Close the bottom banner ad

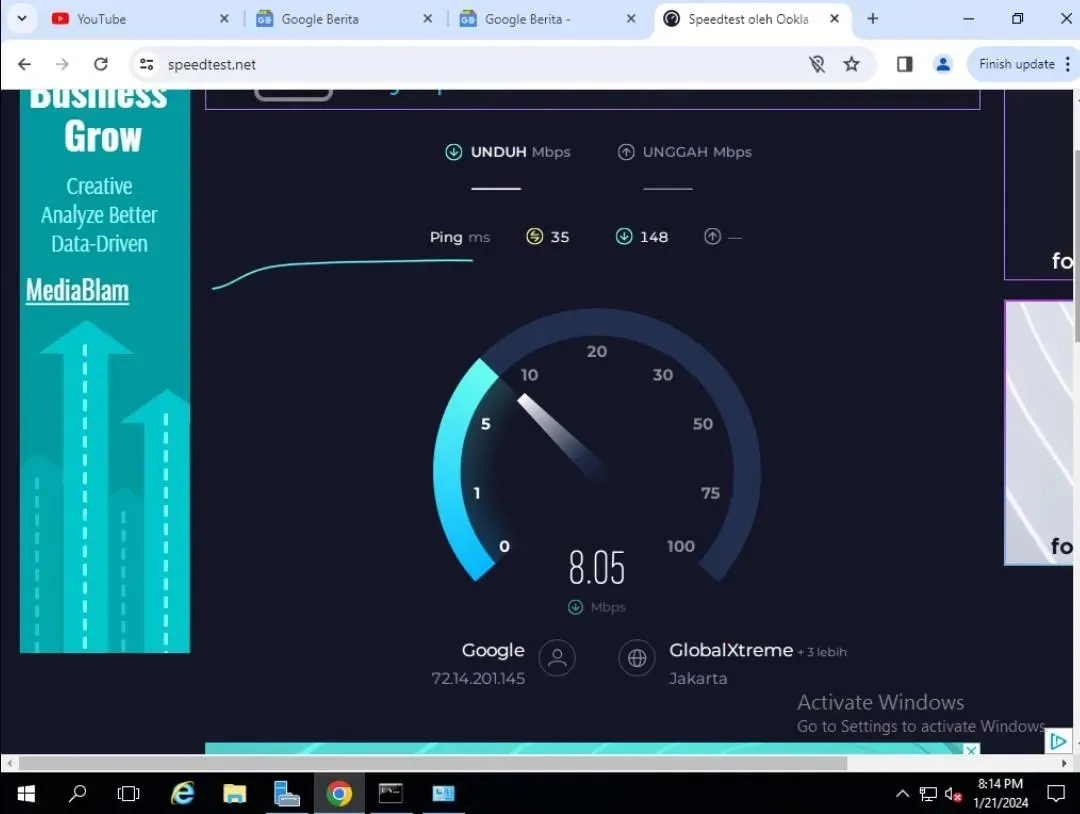[x=971, y=750]
